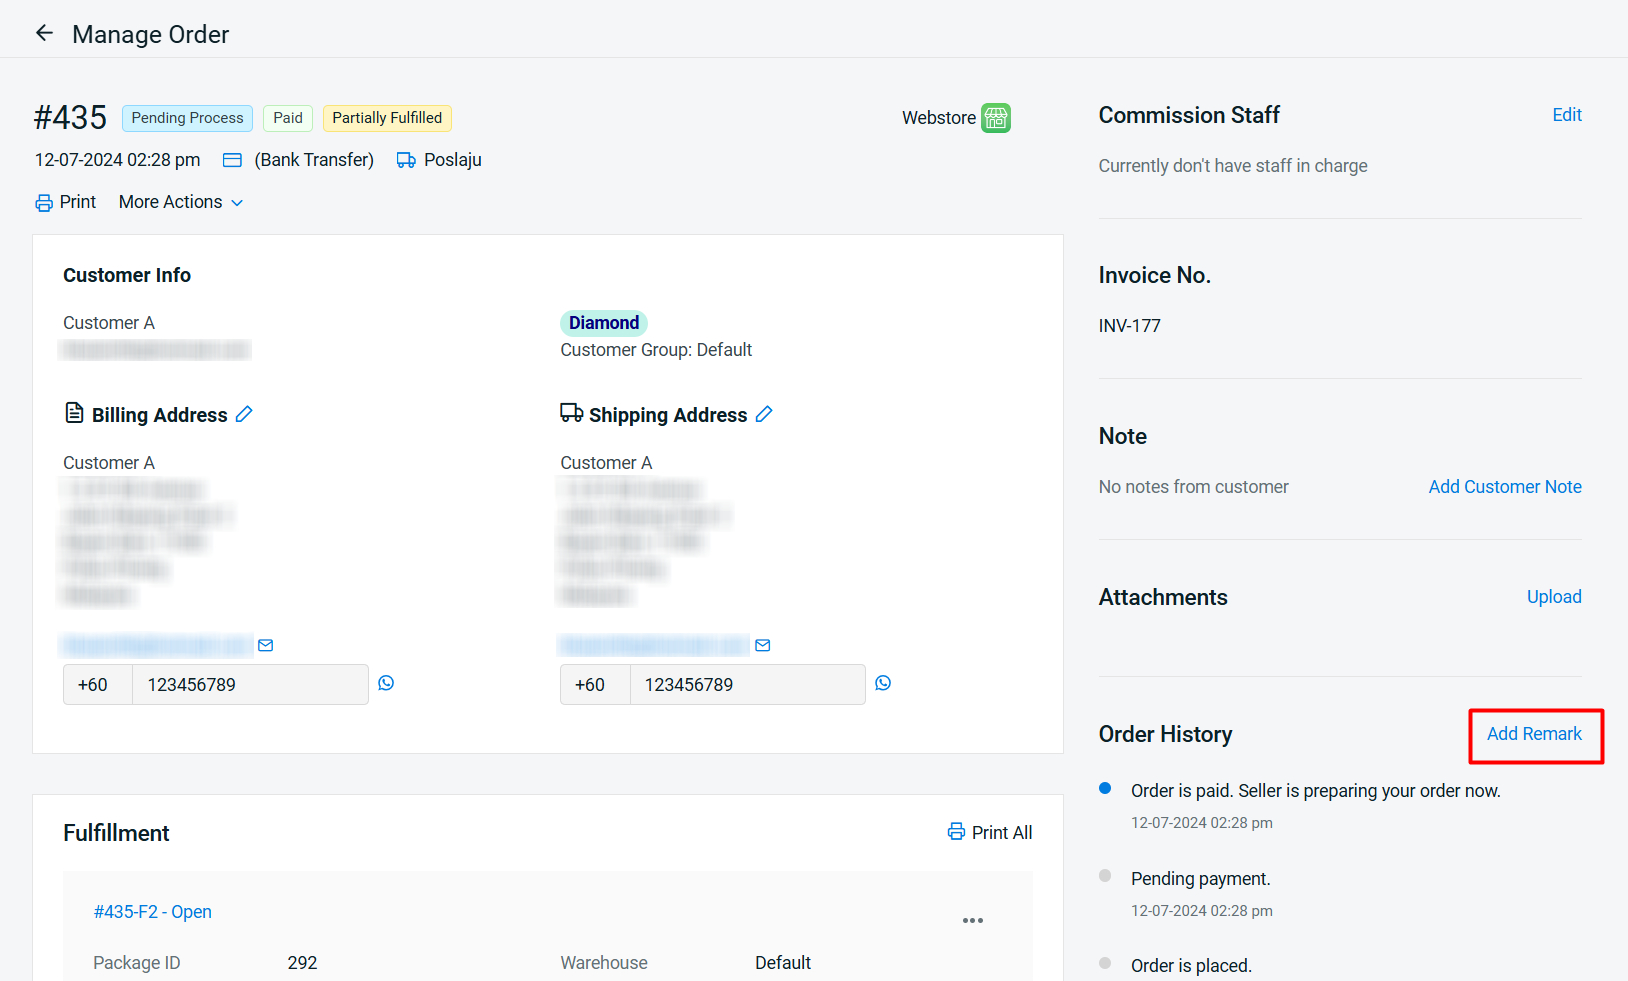Click the printer icon next to Print
Image resolution: width=1628 pixels, height=981 pixels.
pos(44,203)
